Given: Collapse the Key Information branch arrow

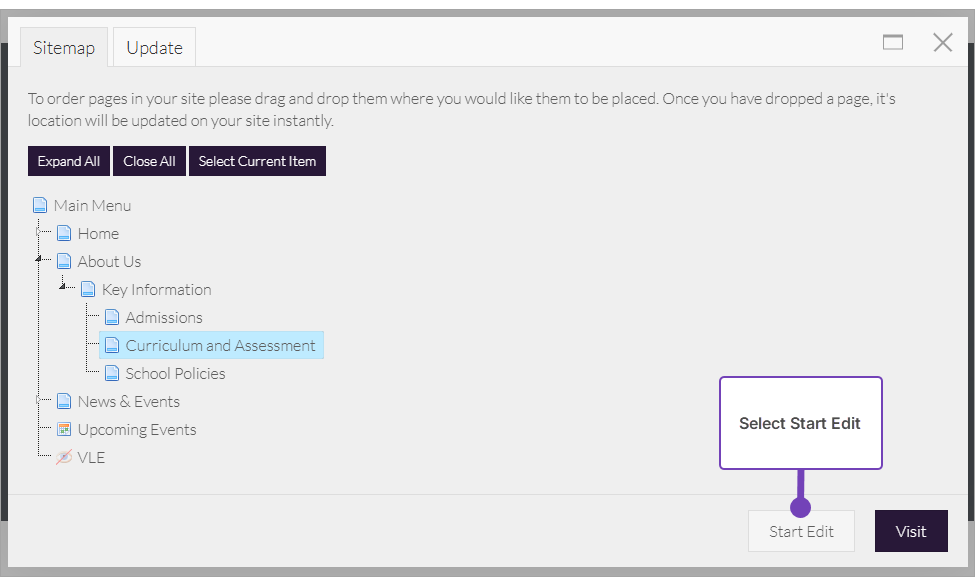Looking at the screenshot, I should click(x=63, y=287).
